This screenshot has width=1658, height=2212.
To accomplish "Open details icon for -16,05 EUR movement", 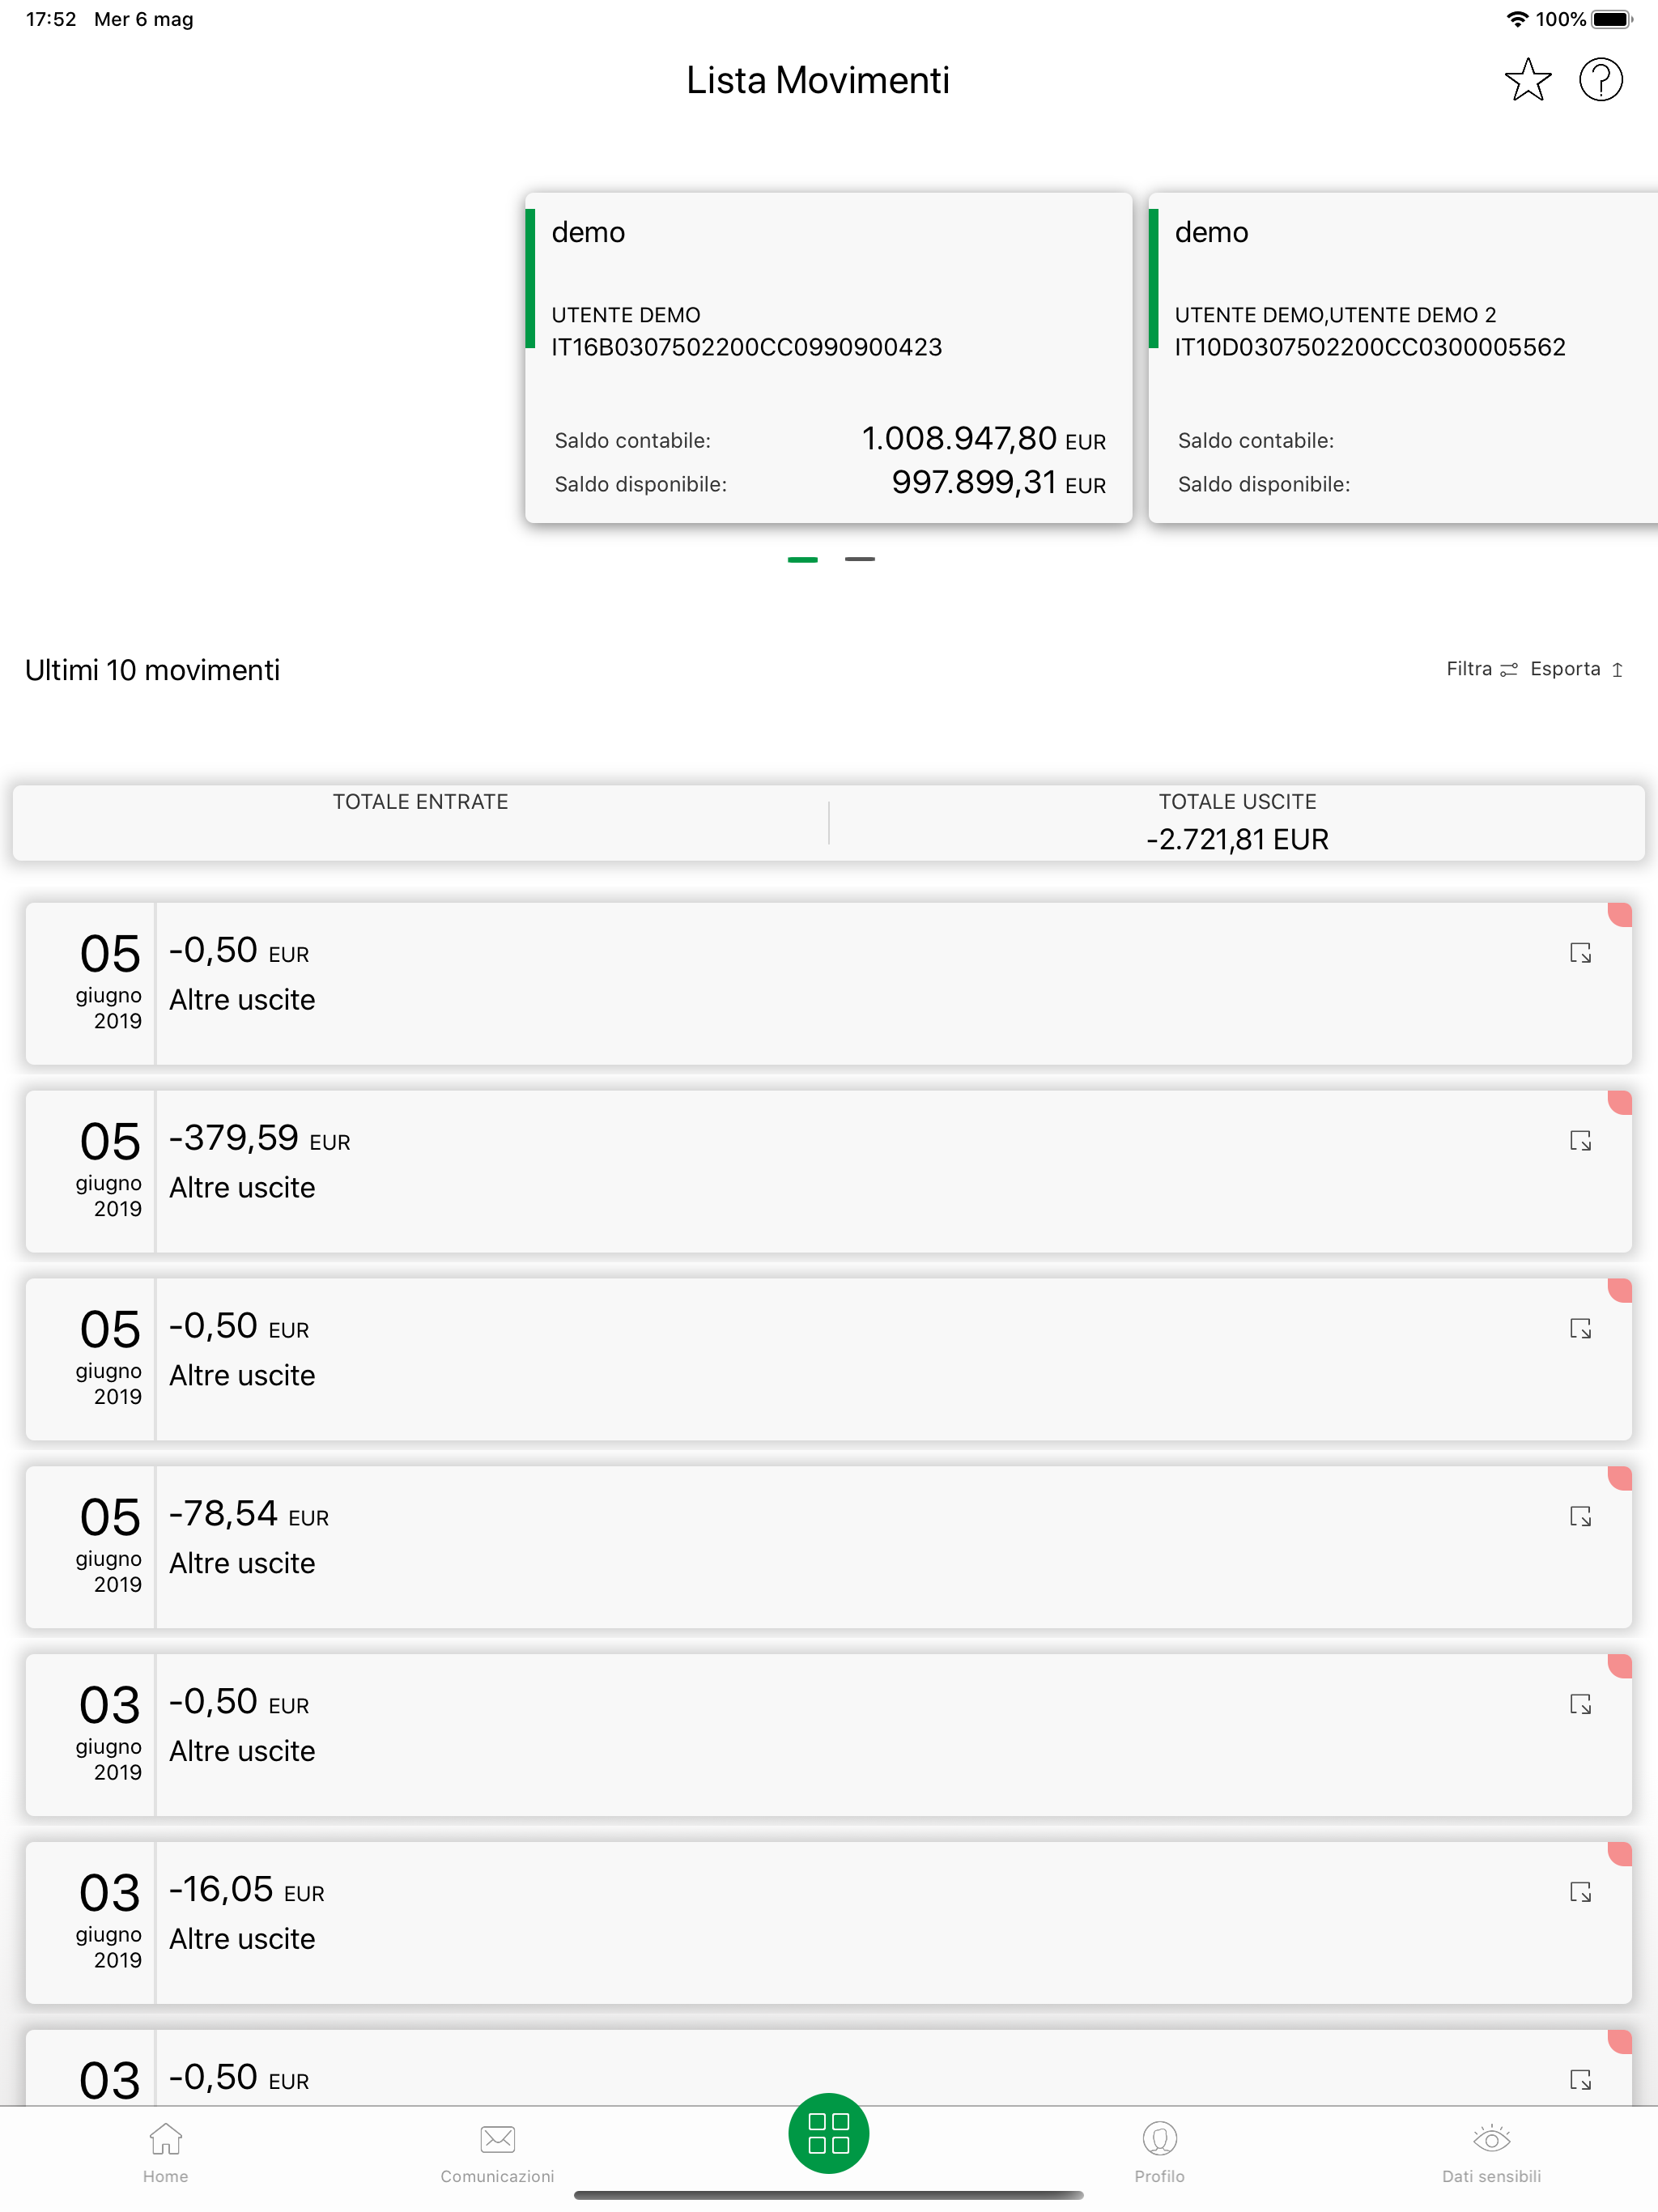I will pyautogui.click(x=1580, y=1892).
